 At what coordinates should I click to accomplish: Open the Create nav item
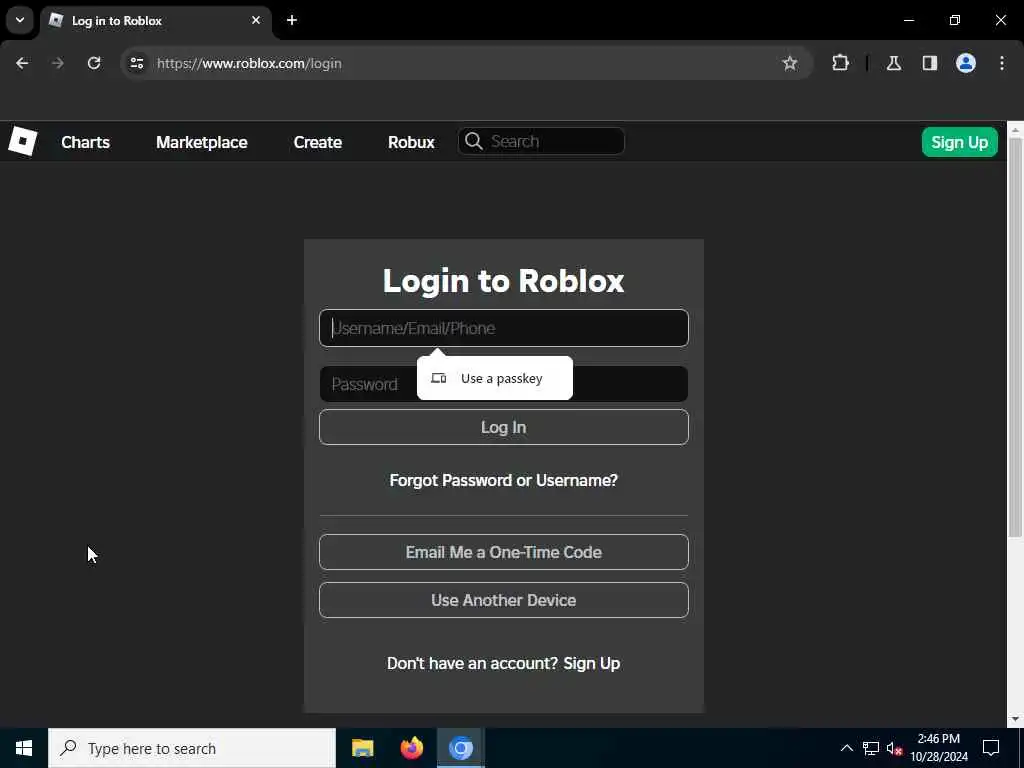click(317, 142)
